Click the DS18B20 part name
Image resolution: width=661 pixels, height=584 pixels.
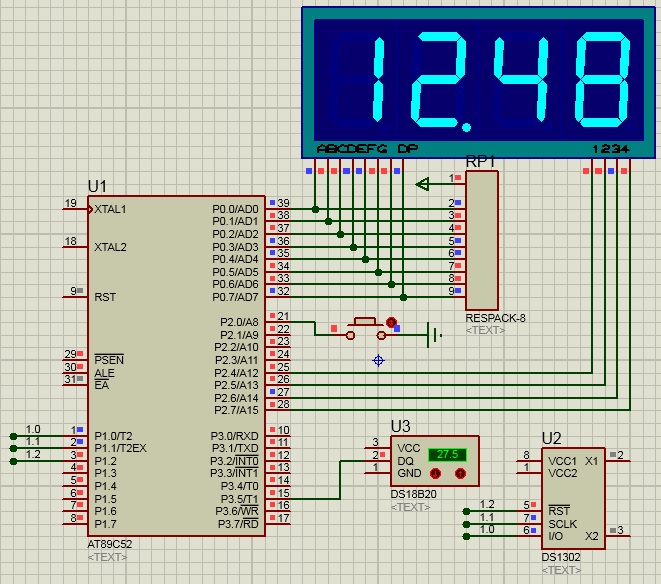(413, 494)
